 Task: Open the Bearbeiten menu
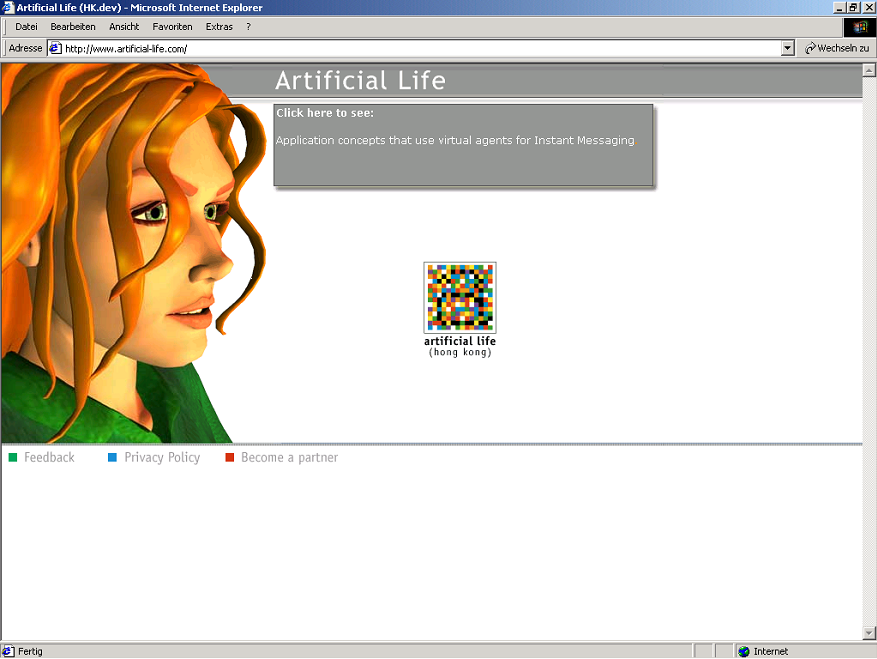[x=73, y=27]
